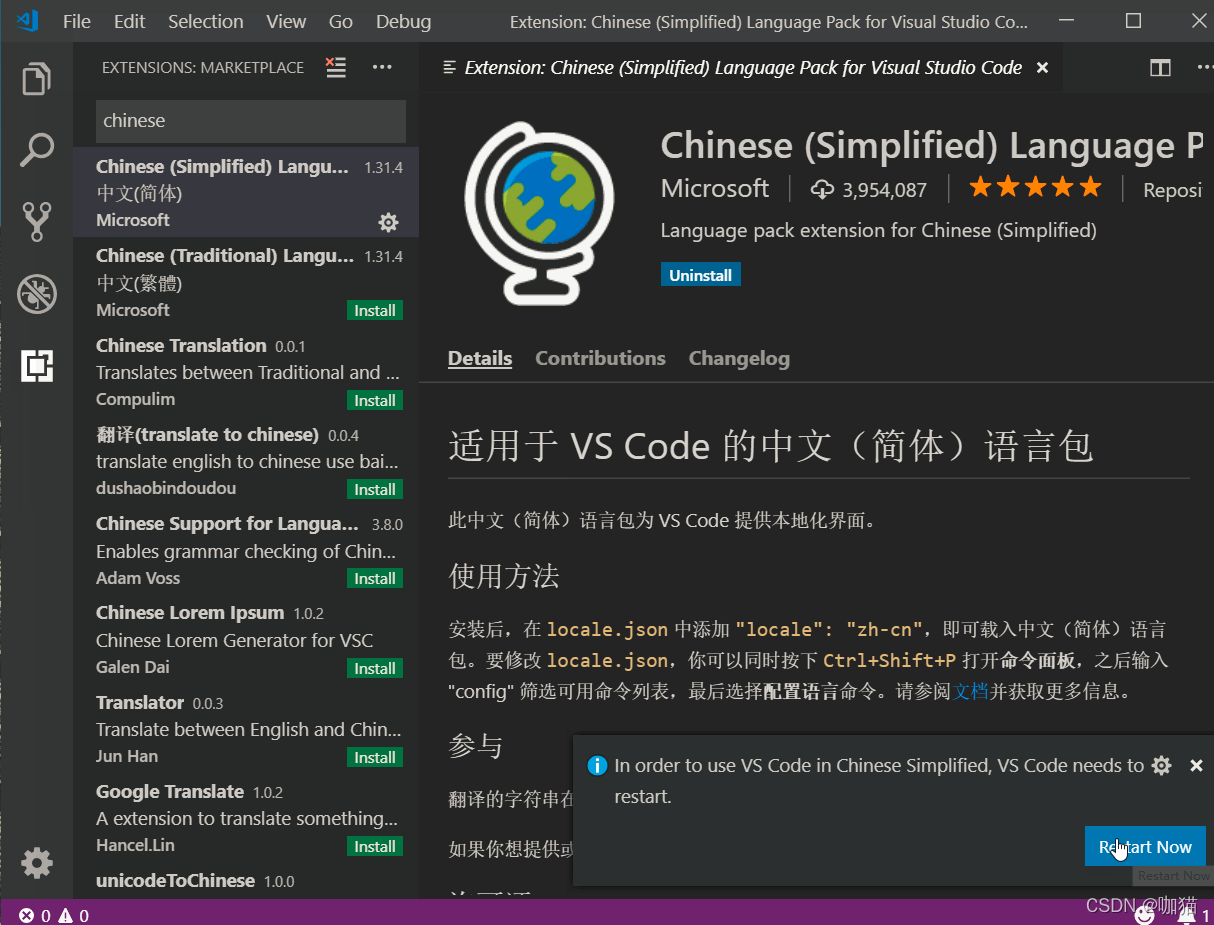Click the Restart Now button
Image resolution: width=1214 pixels, height=925 pixels.
pos(1145,847)
